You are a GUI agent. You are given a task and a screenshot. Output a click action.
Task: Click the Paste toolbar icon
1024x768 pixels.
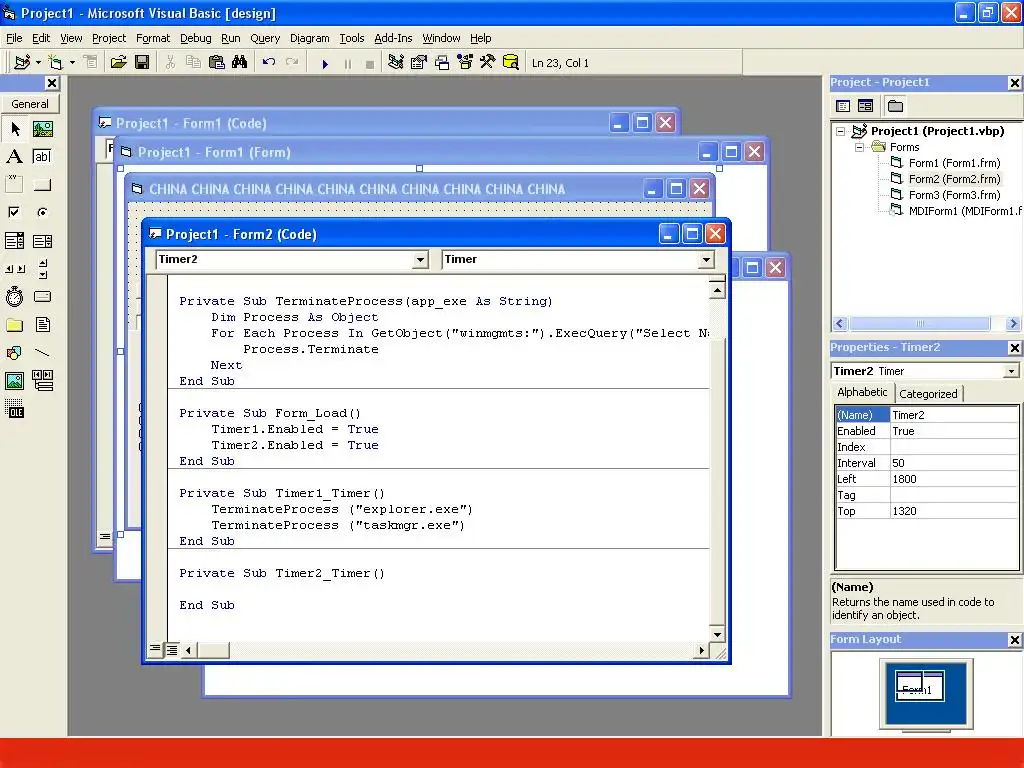pos(217,63)
